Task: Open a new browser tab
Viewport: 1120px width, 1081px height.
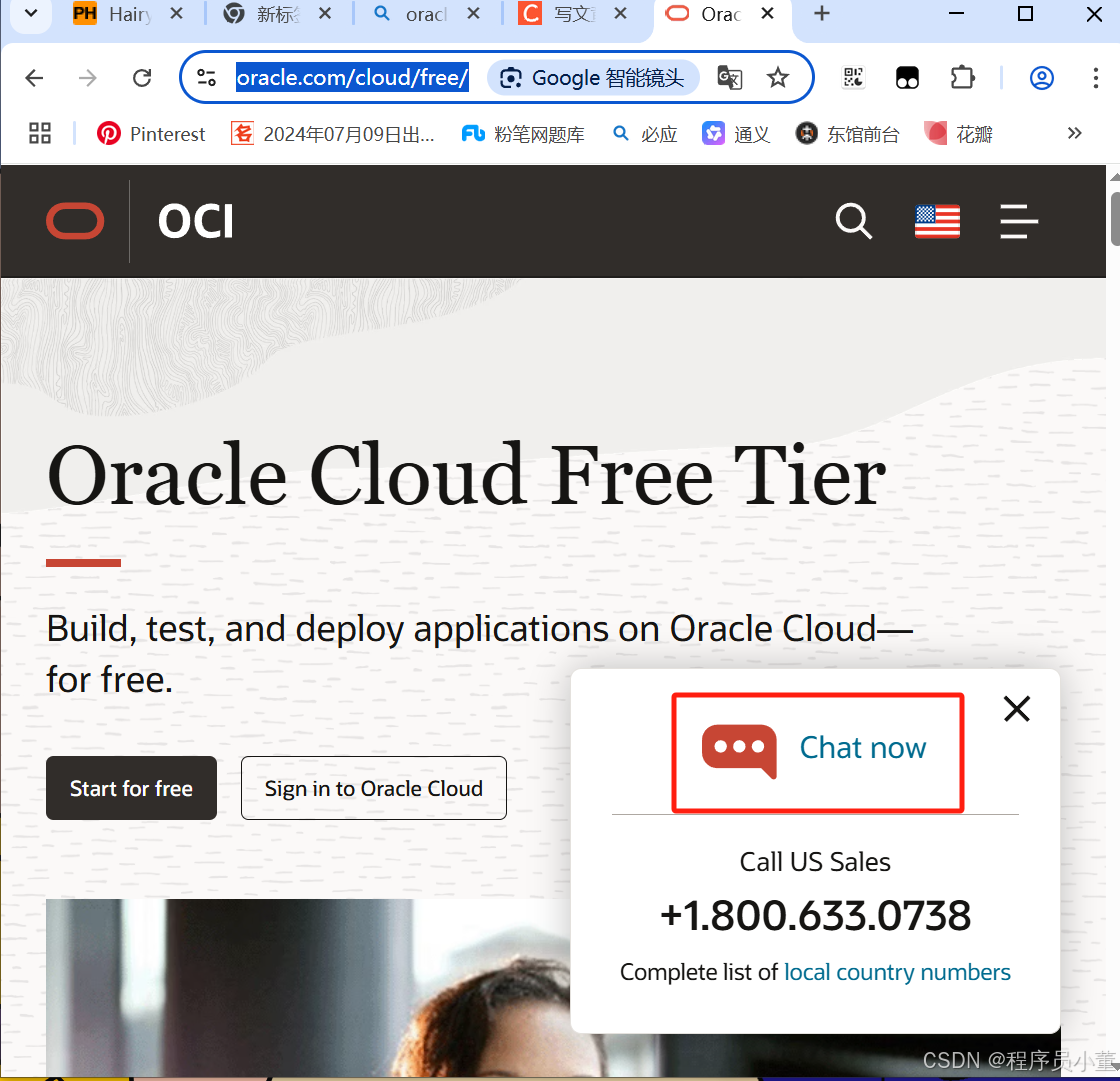Action: pos(822,14)
